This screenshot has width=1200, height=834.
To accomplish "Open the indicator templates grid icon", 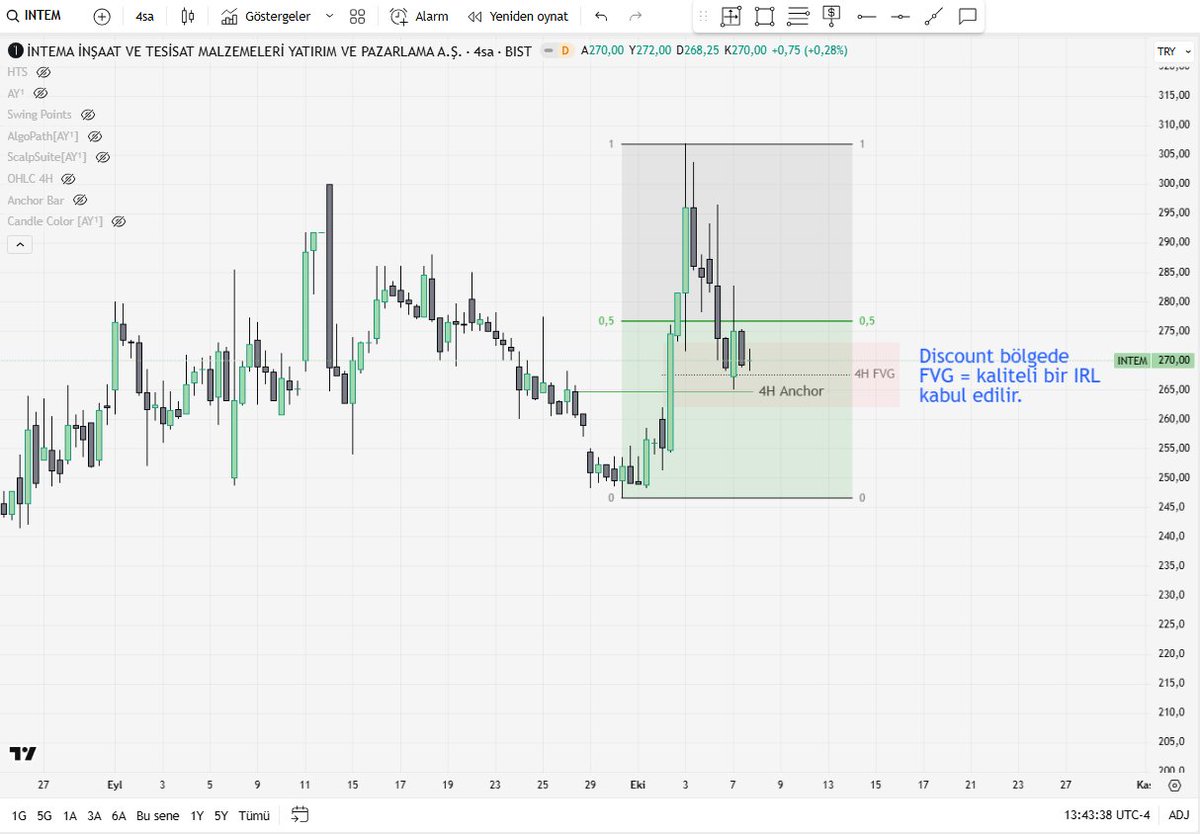I will [358, 16].
